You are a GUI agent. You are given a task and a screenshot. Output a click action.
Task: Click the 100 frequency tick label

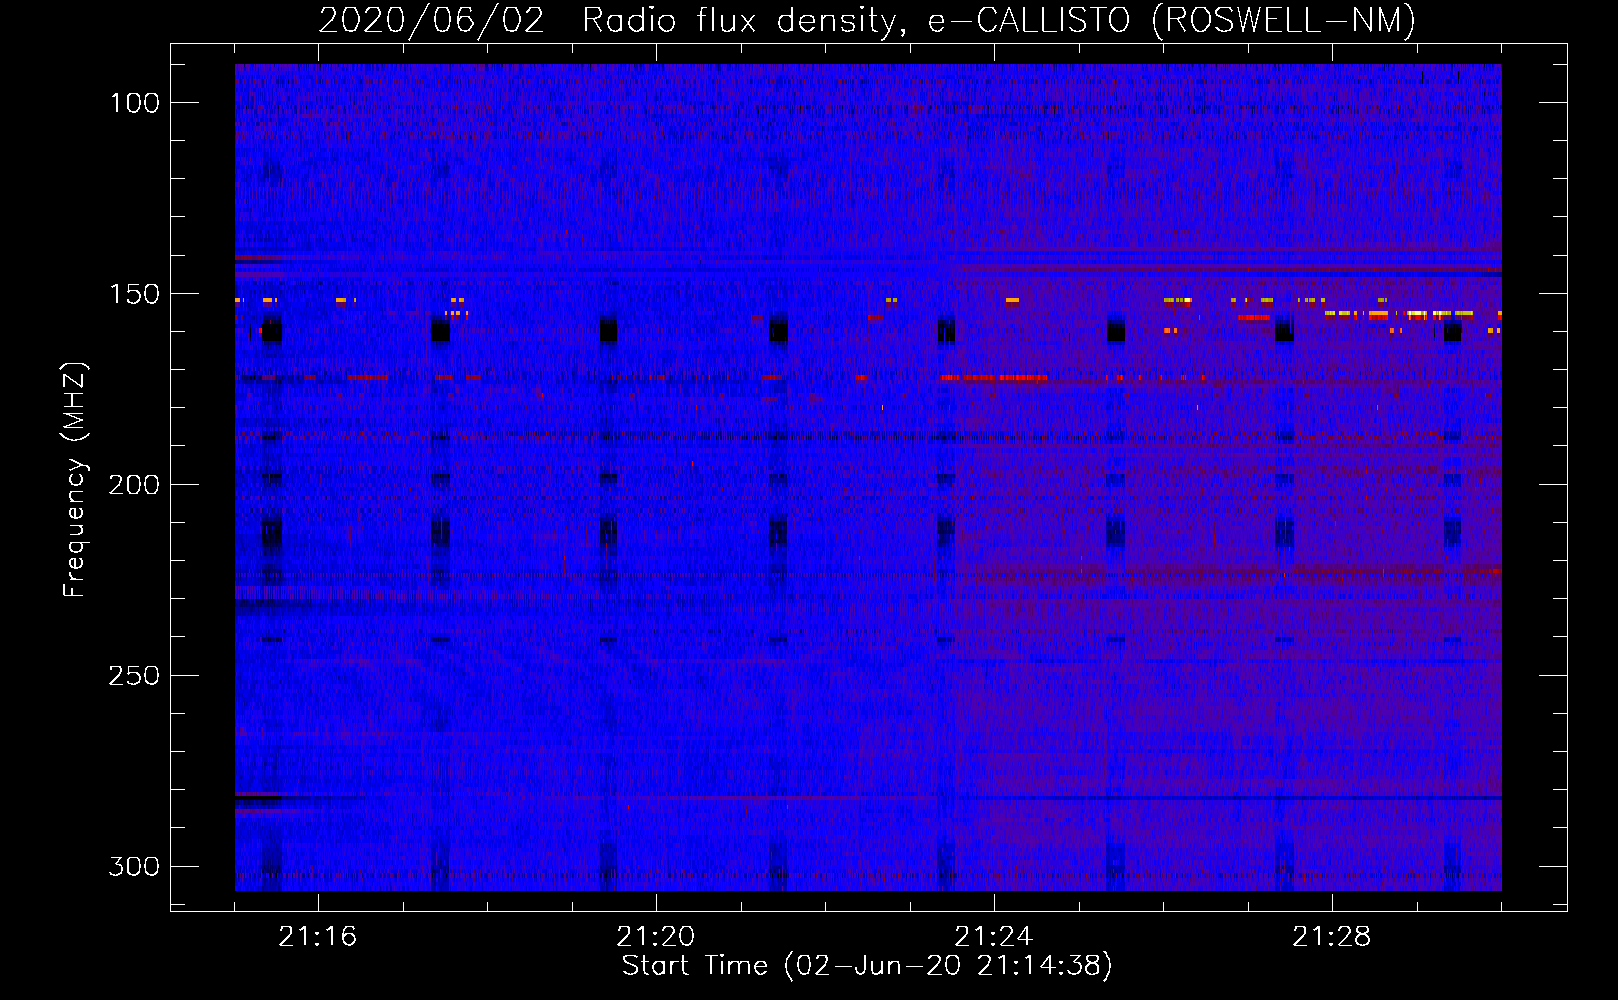point(135,103)
